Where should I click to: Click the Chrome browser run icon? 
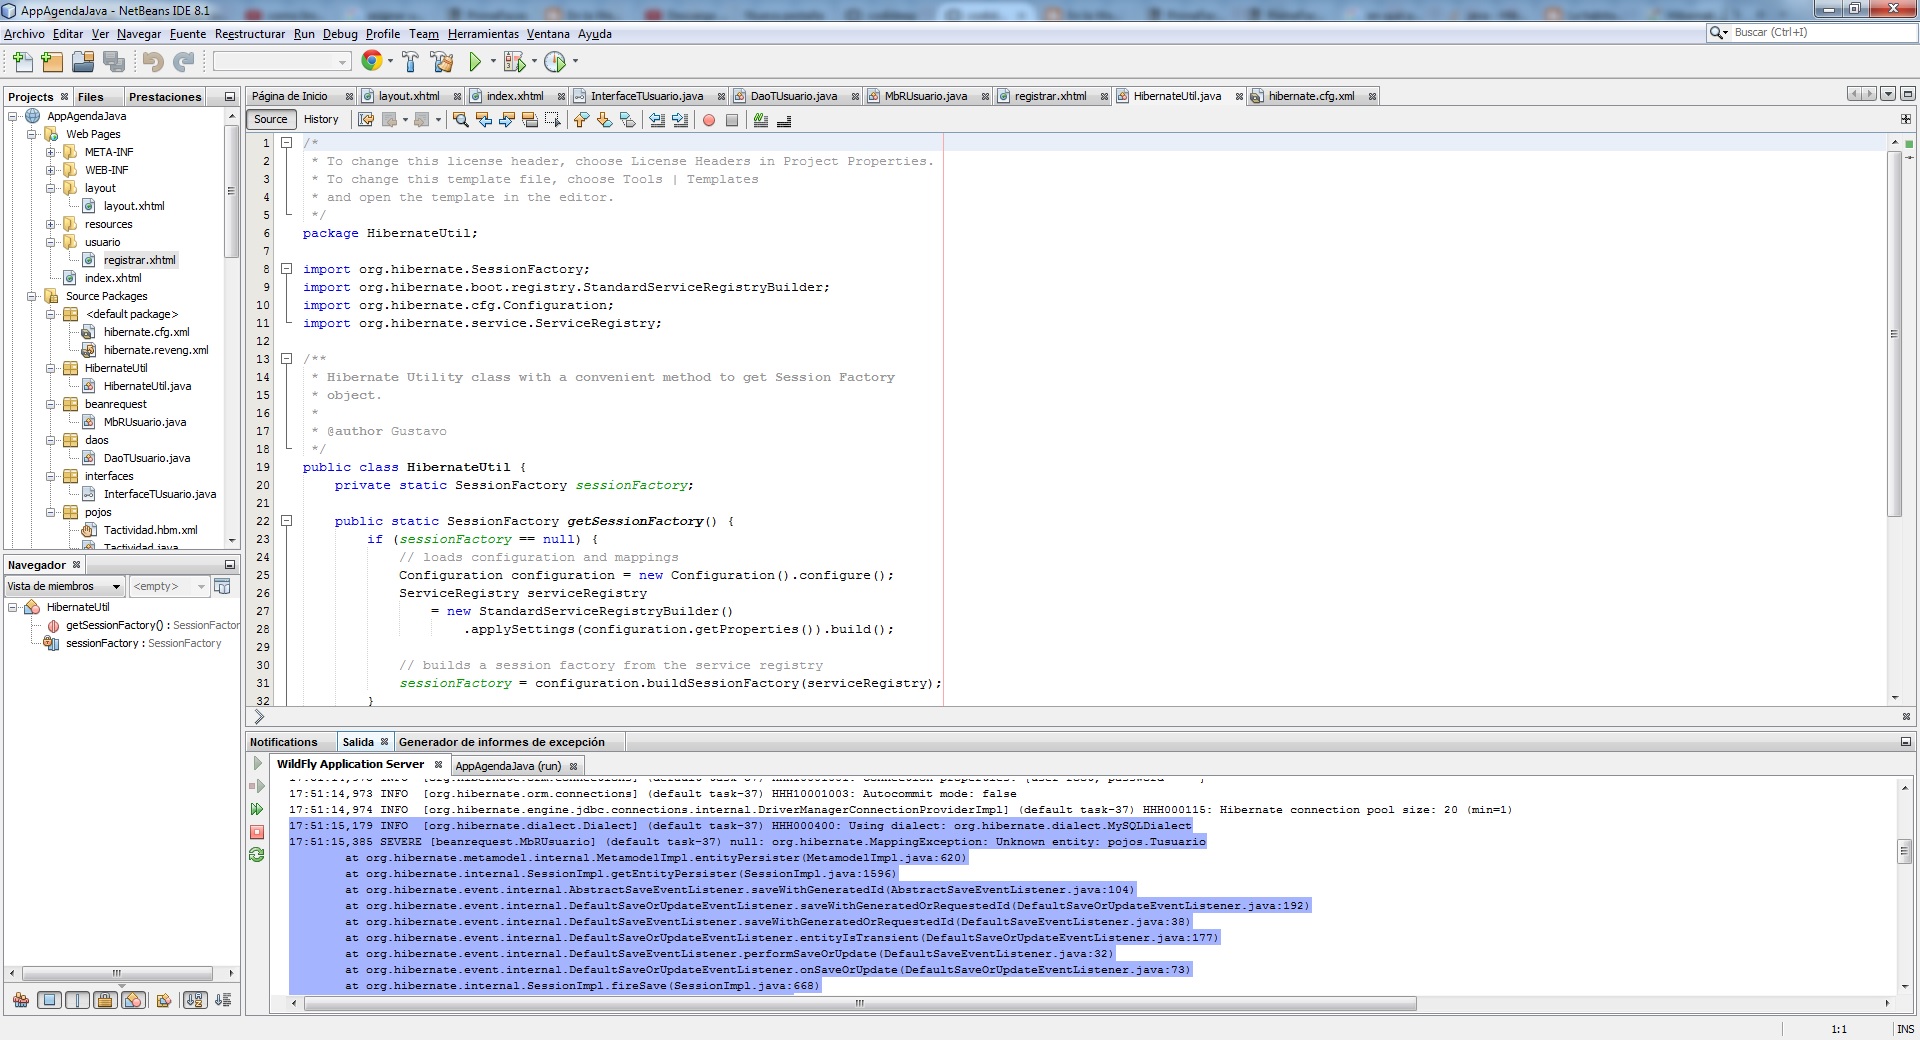371,61
